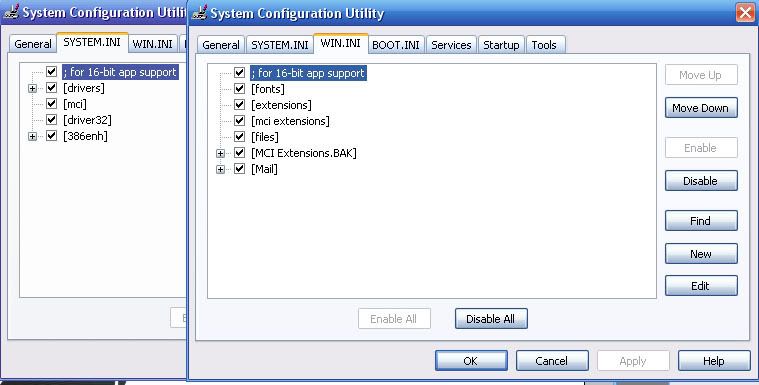The width and height of the screenshot is (759, 385).
Task: Click the Edit button
Action: [701, 286]
